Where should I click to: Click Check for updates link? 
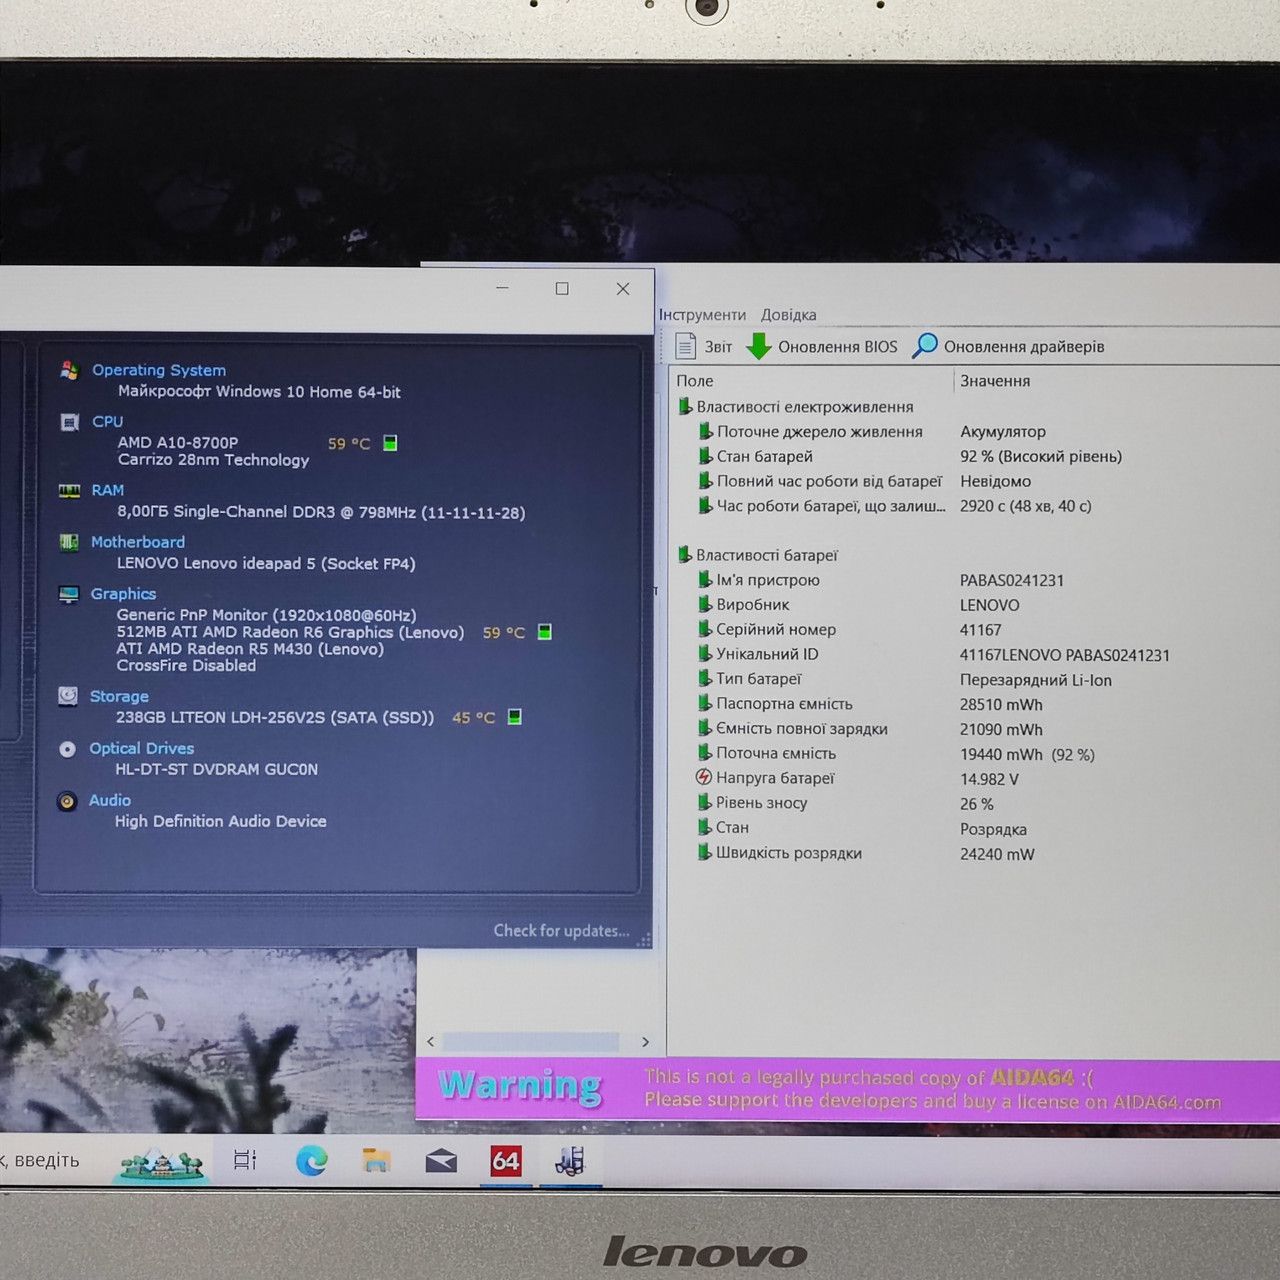(x=561, y=931)
